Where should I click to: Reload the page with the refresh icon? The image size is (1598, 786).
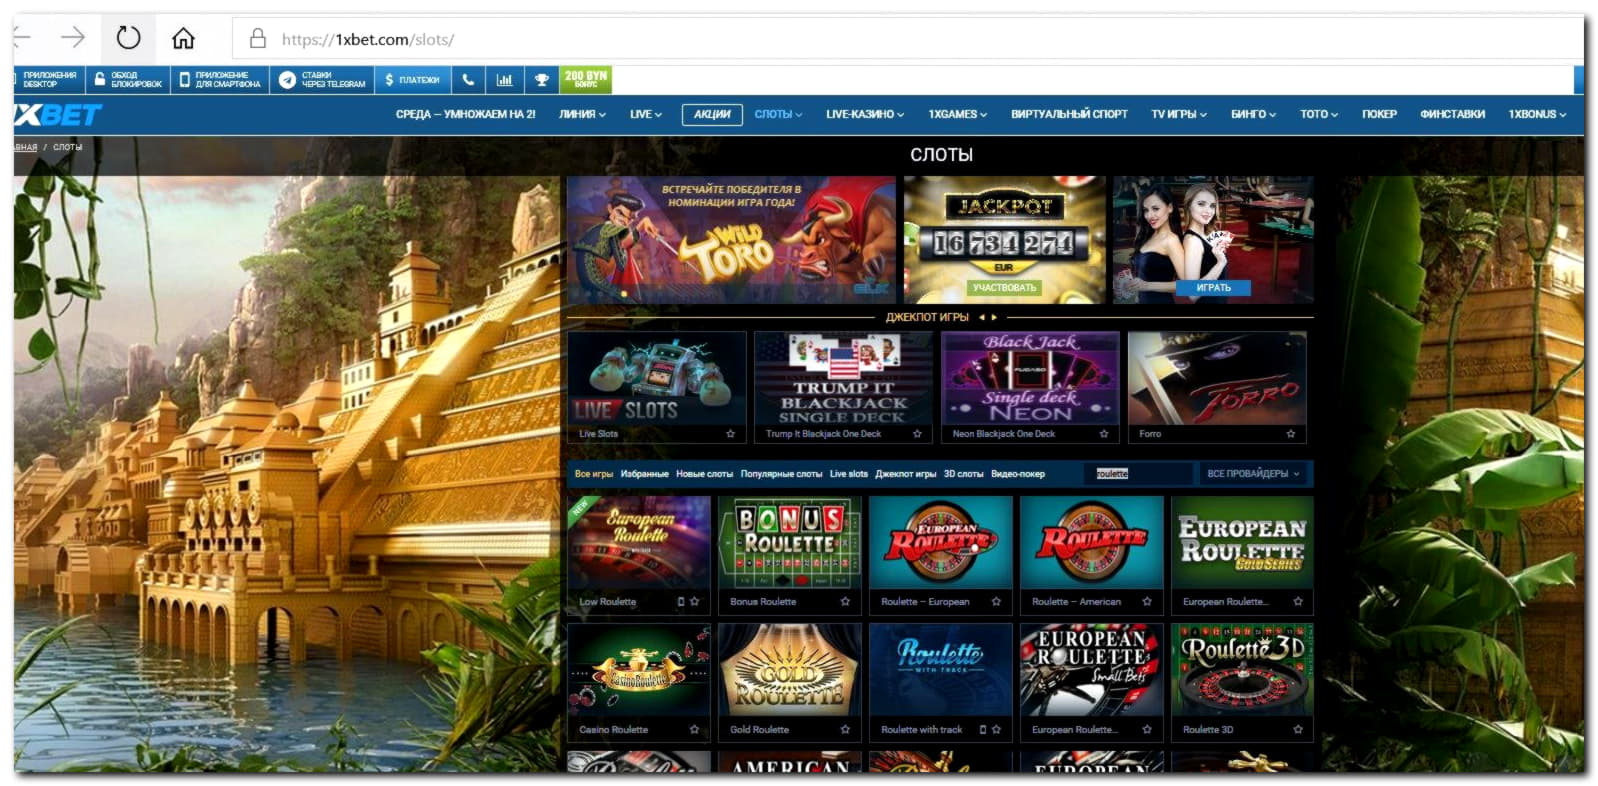(128, 38)
